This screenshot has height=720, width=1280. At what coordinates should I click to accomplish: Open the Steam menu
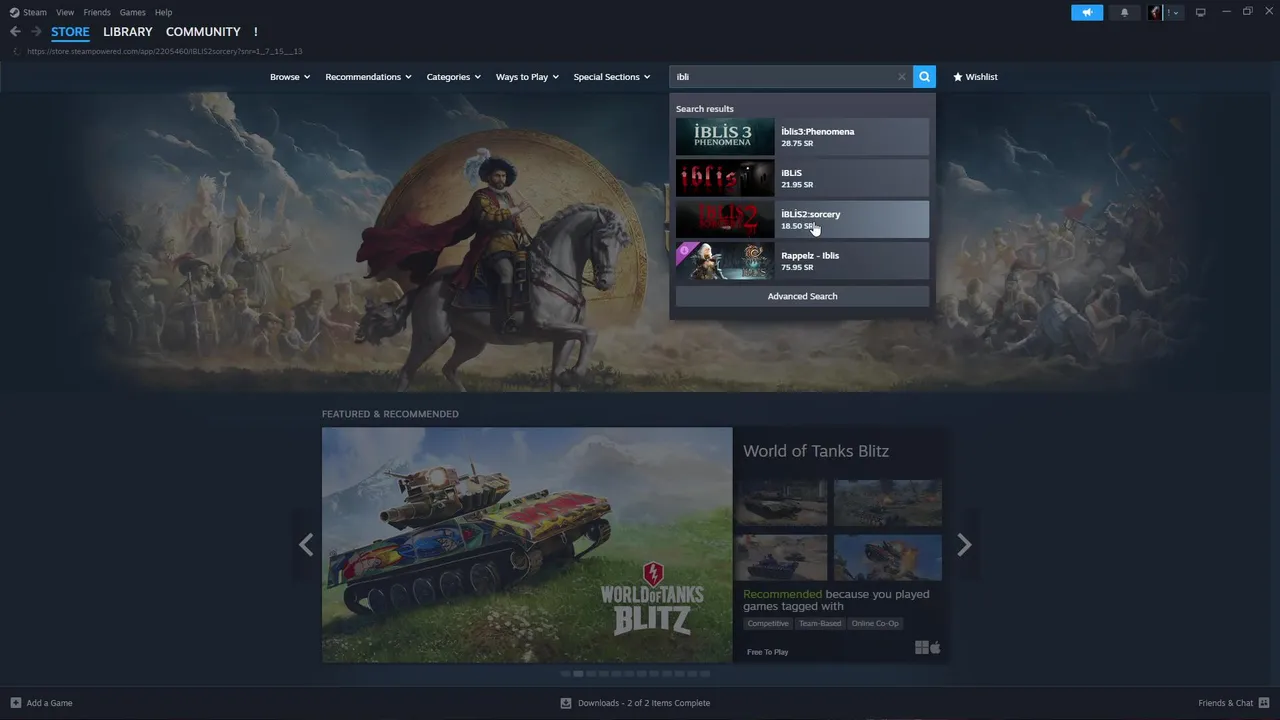35,12
